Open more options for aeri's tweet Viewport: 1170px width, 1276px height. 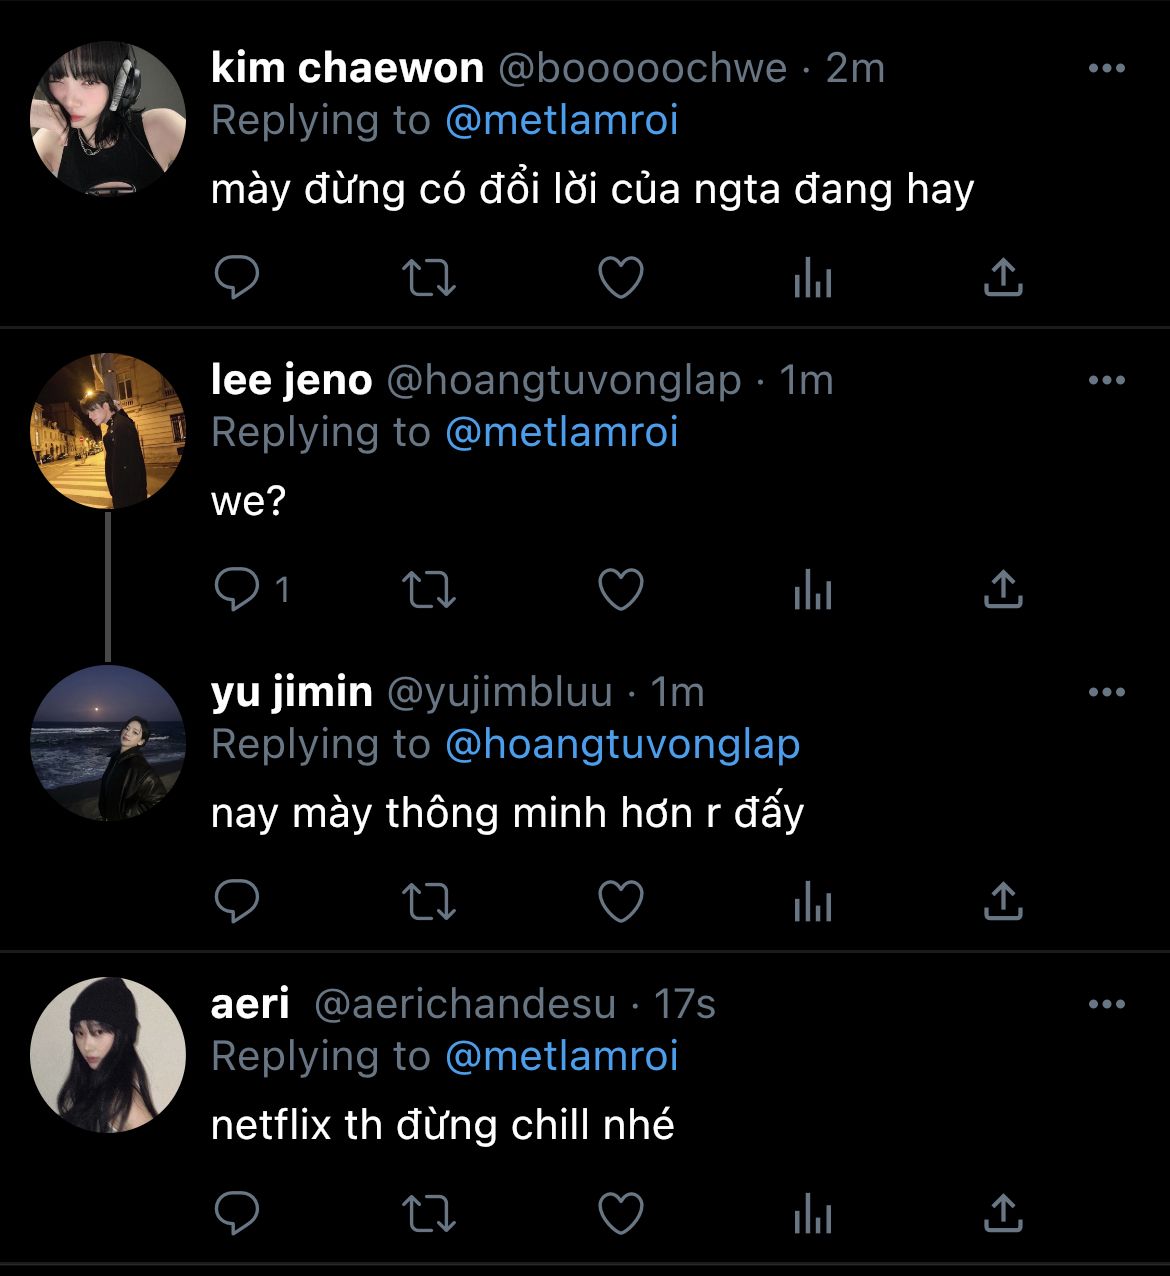point(1106,1004)
